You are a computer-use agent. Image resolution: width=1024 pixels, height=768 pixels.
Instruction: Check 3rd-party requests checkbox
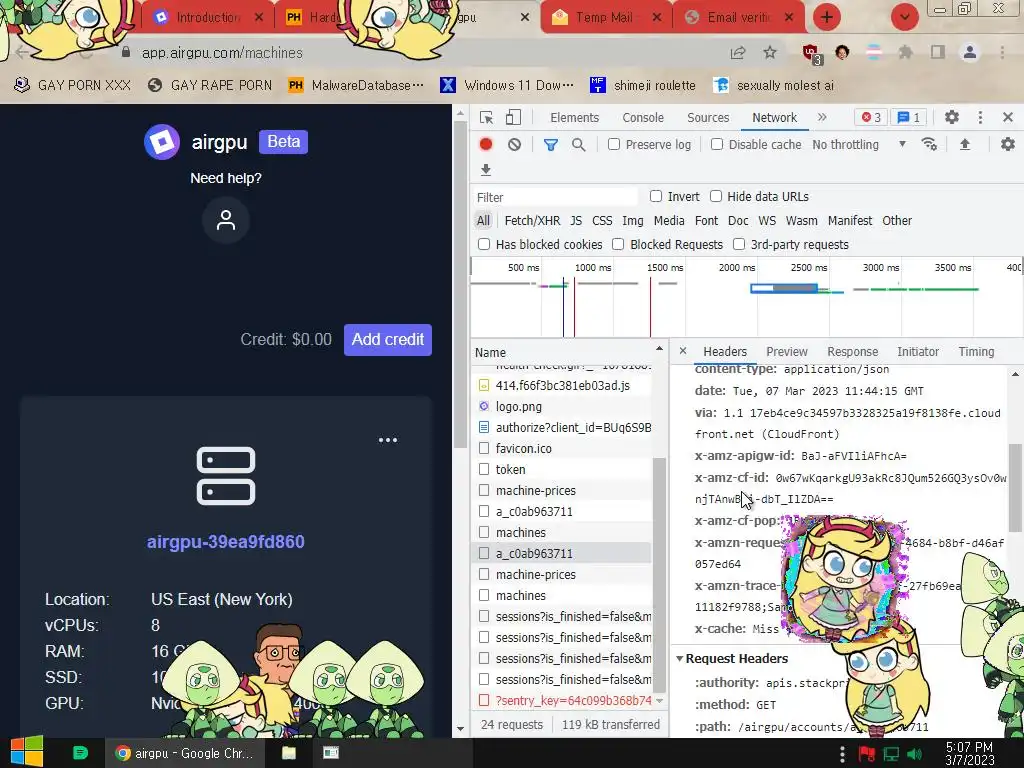point(739,244)
